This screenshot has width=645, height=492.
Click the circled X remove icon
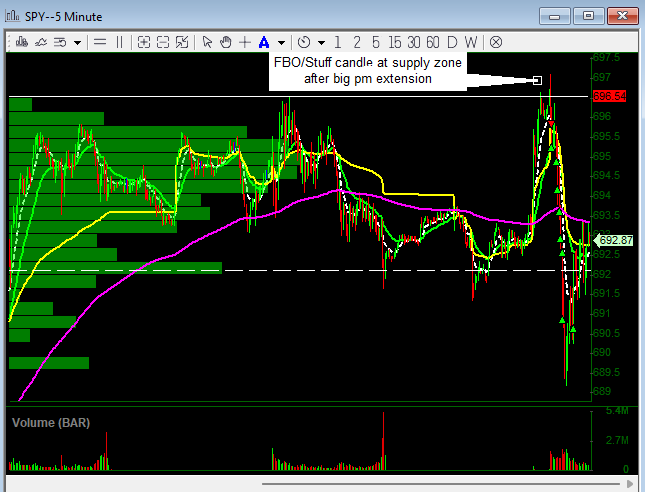click(x=496, y=42)
